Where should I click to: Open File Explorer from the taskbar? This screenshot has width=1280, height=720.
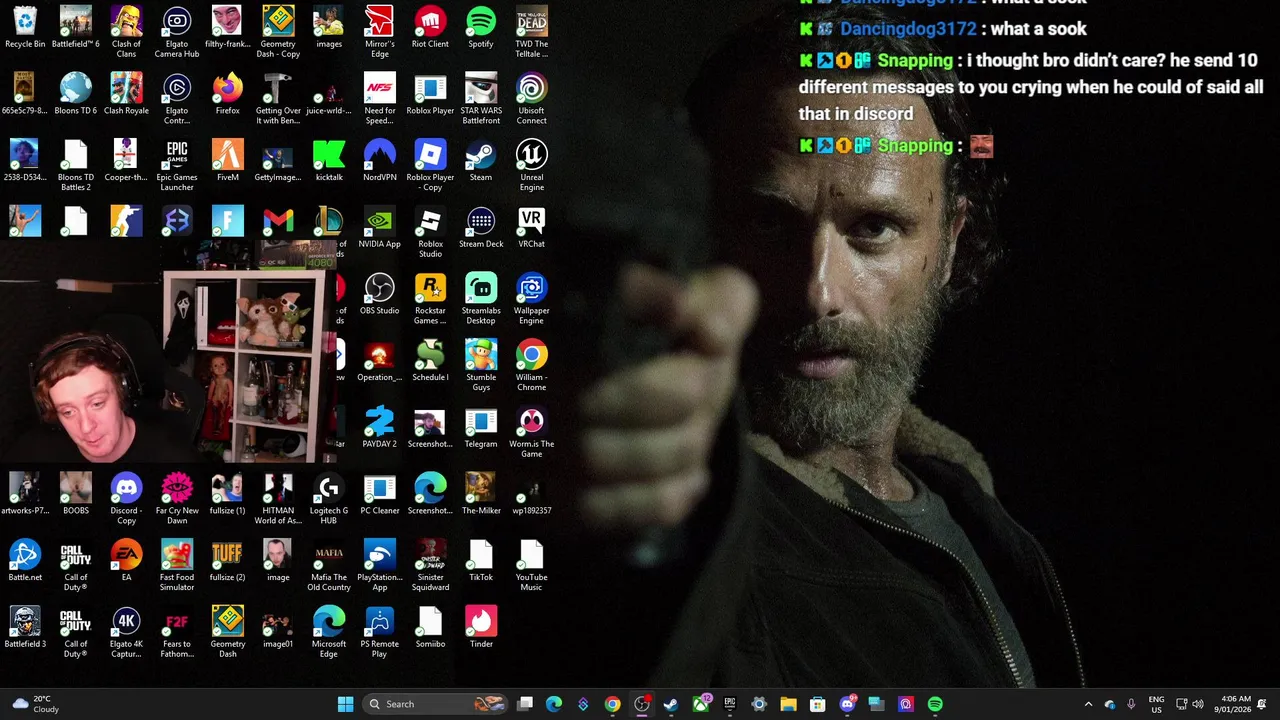click(788, 704)
